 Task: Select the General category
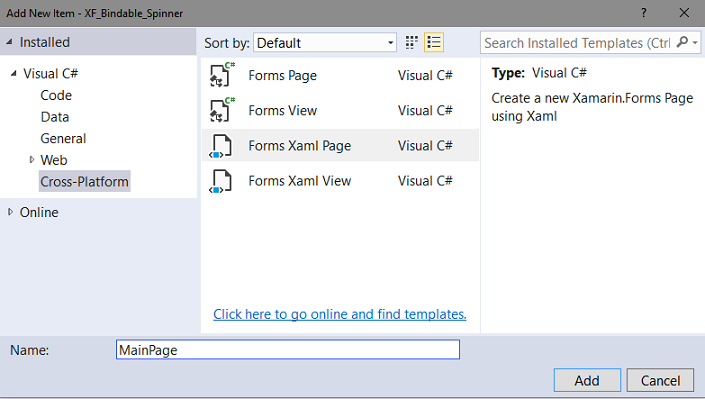[x=63, y=139]
